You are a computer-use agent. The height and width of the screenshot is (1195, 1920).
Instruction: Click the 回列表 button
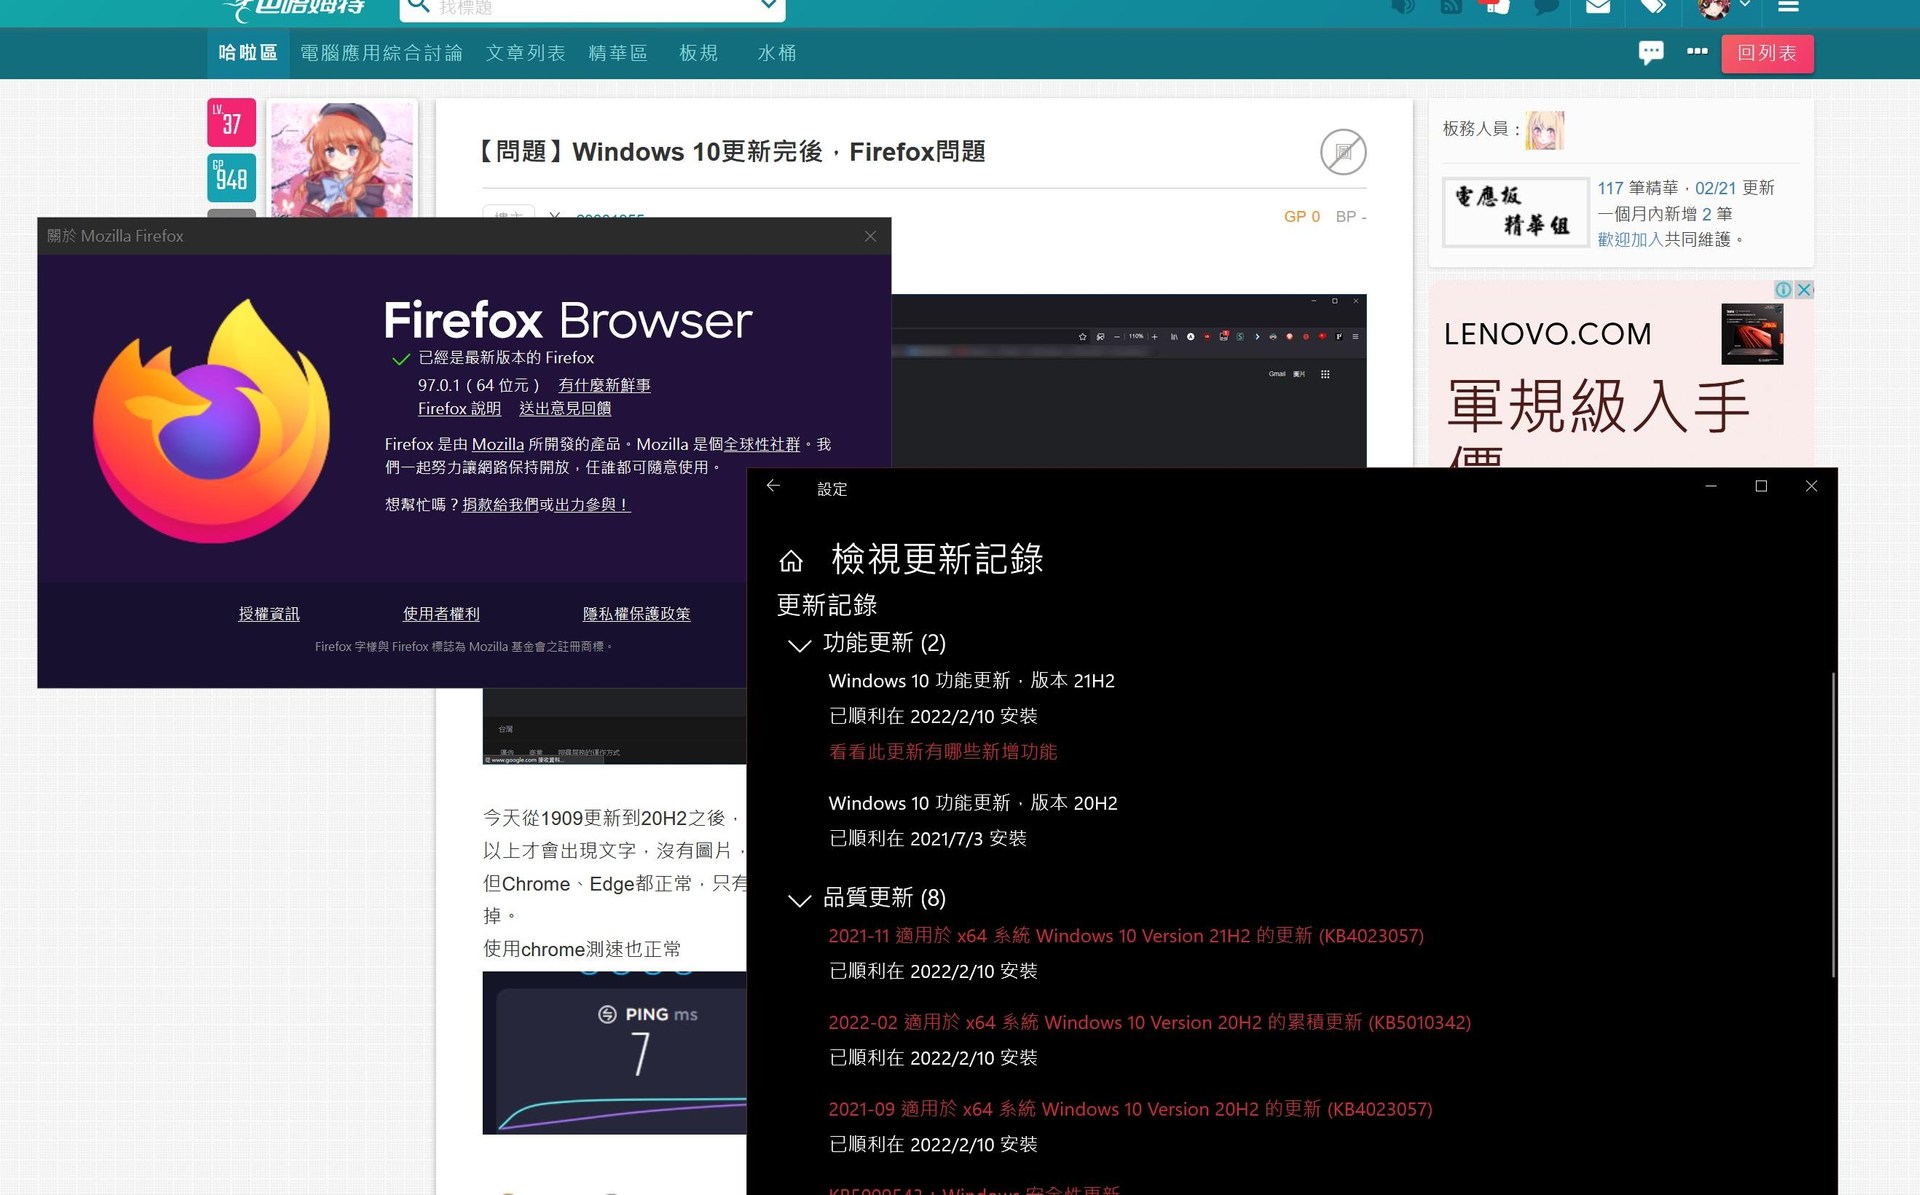[1768, 53]
